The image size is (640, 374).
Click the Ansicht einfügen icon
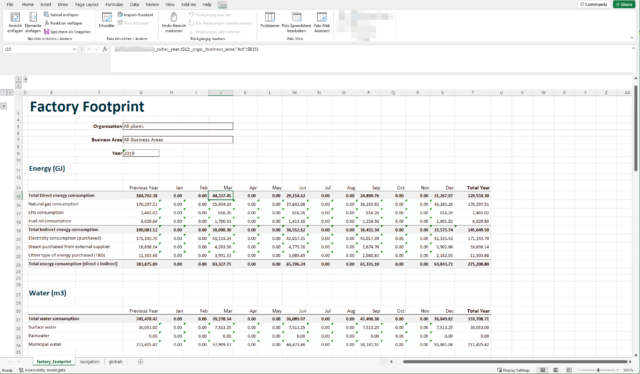coord(15,22)
